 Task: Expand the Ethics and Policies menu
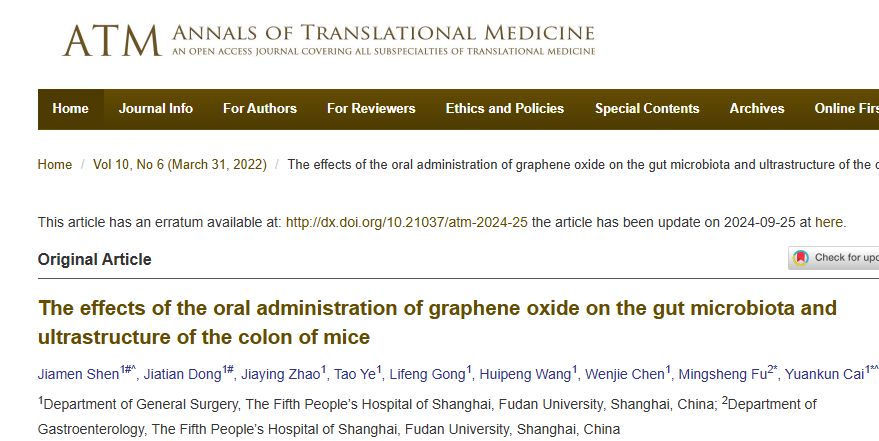tap(505, 109)
